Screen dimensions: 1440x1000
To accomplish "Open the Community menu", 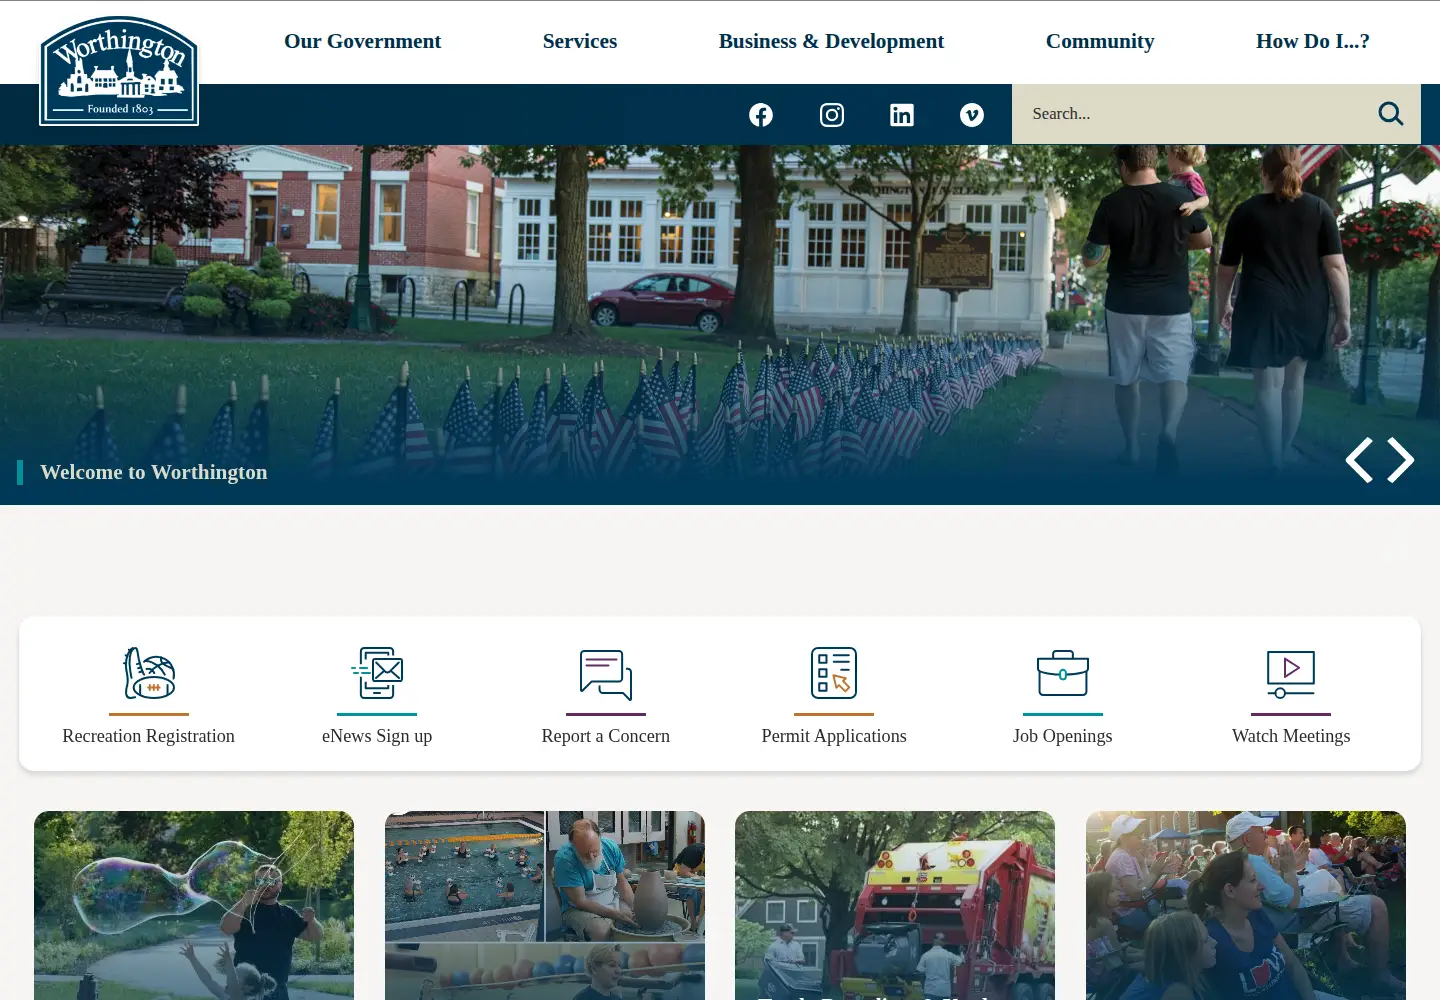I will [x=1100, y=41].
